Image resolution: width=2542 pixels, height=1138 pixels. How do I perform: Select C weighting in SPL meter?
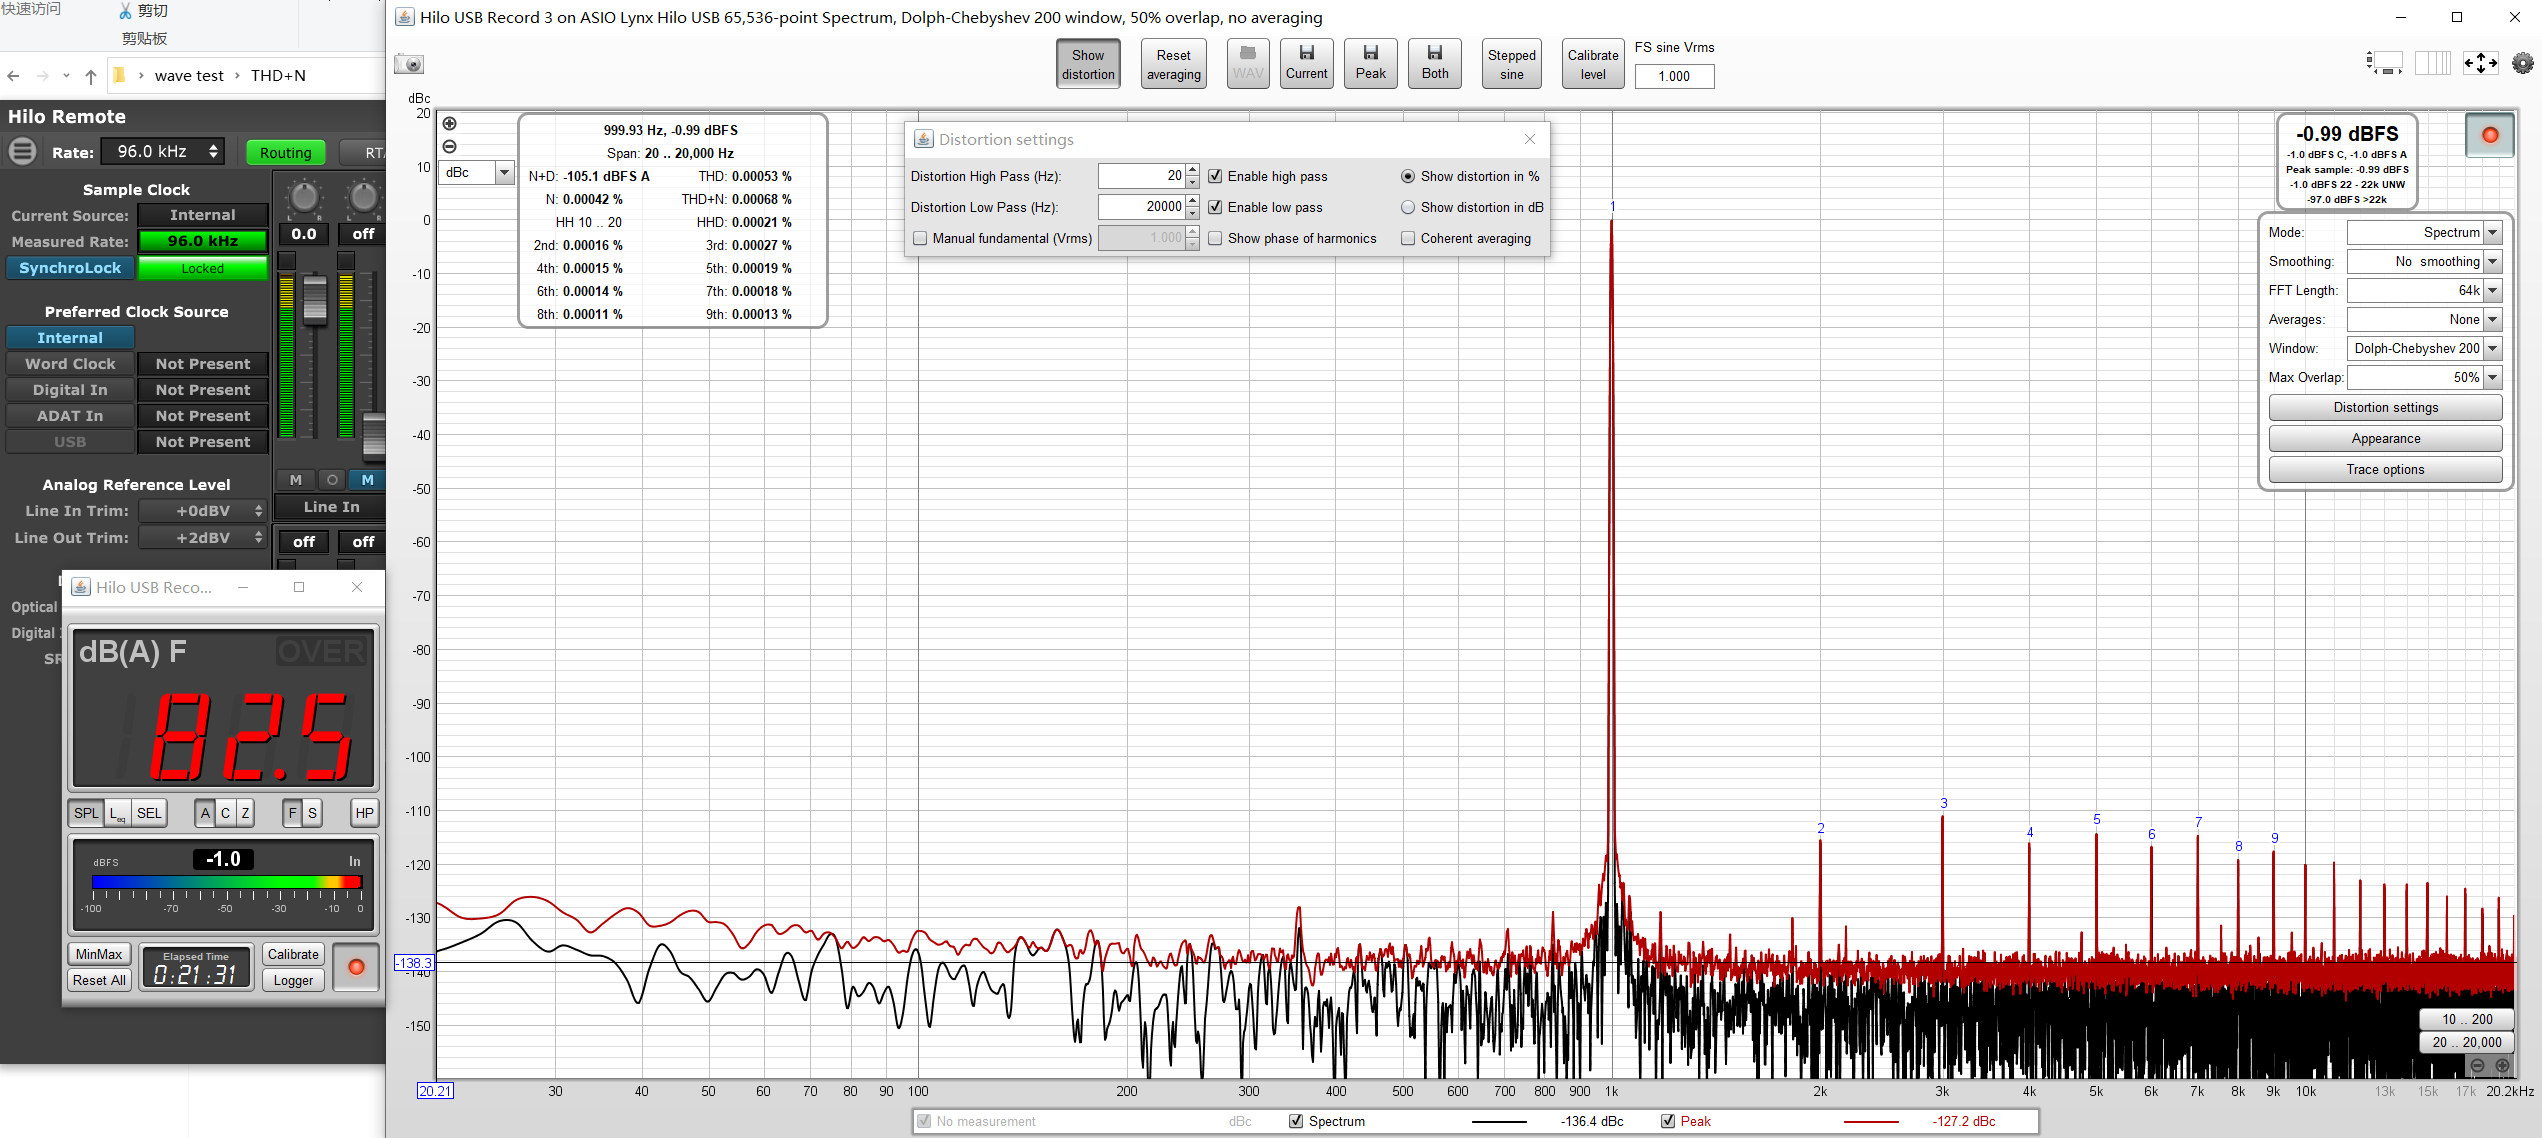click(225, 813)
